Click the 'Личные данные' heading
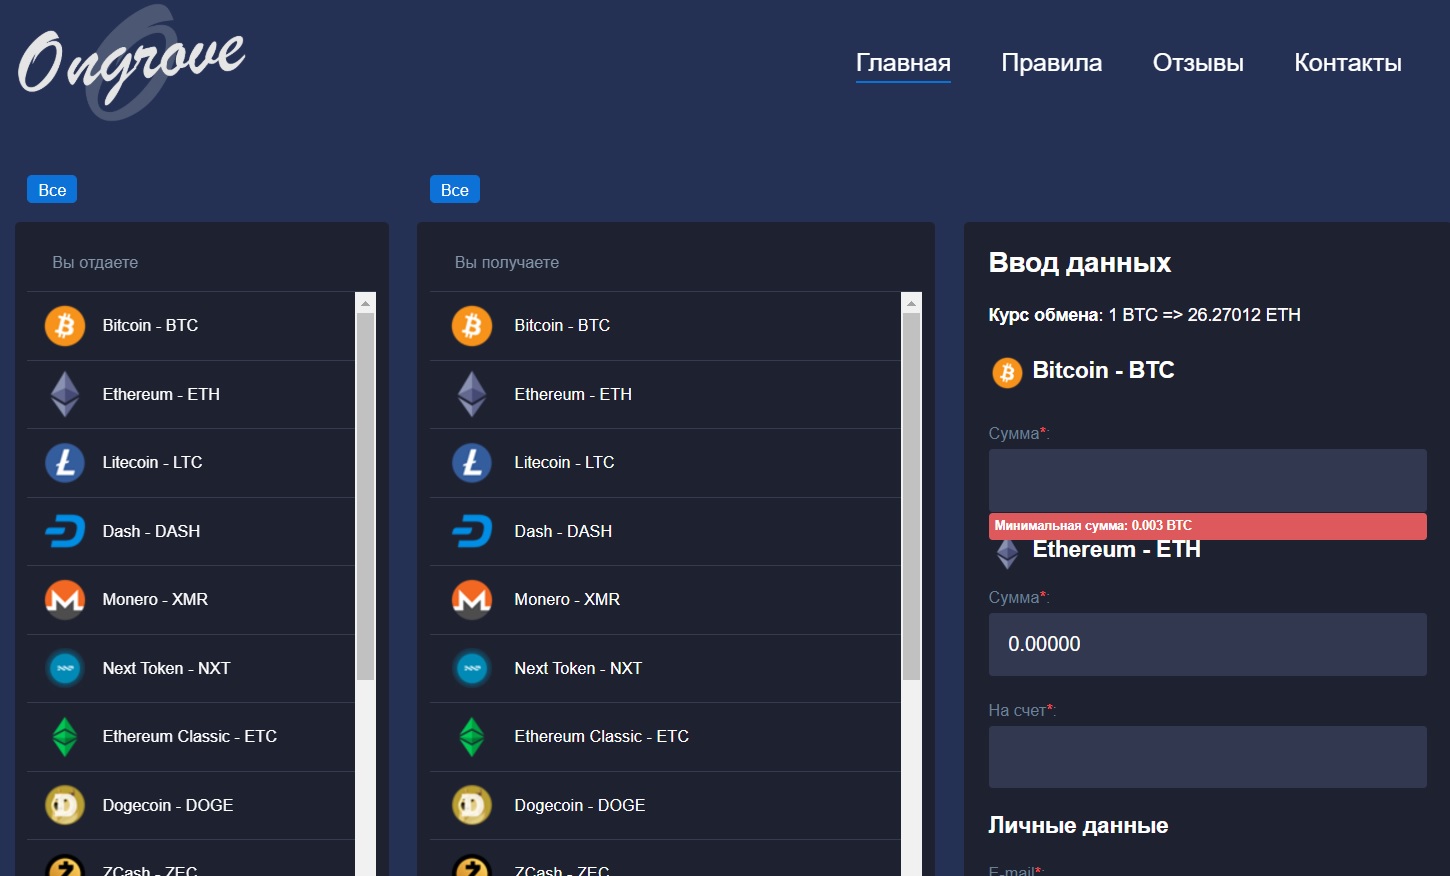 pos(1078,826)
